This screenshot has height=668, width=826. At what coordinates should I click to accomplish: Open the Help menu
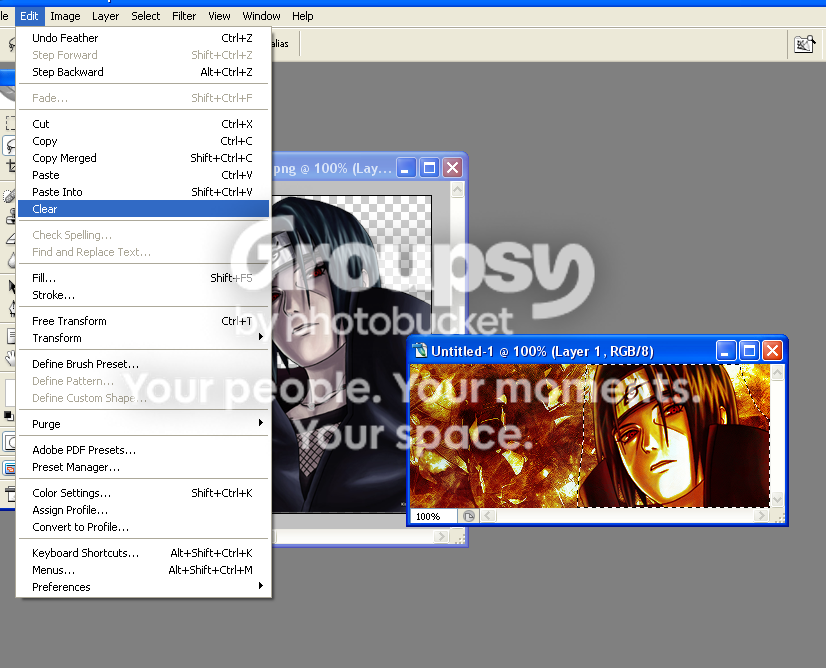pyautogui.click(x=303, y=16)
